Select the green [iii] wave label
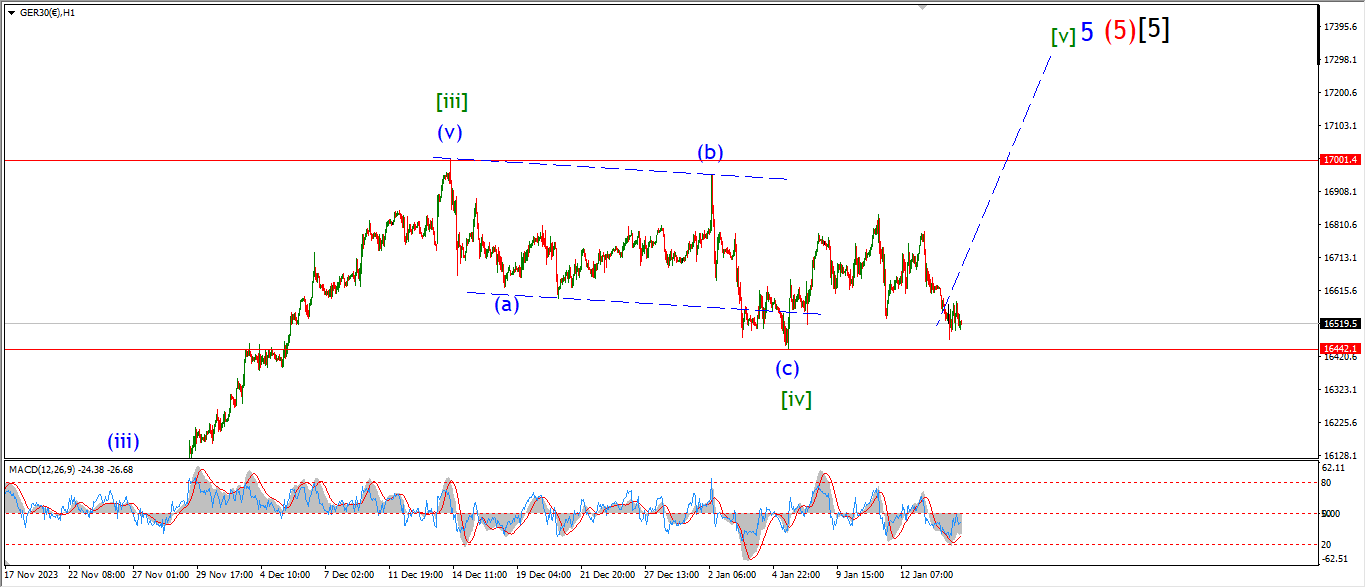The height and width of the screenshot is (588, 1366). 452,101
